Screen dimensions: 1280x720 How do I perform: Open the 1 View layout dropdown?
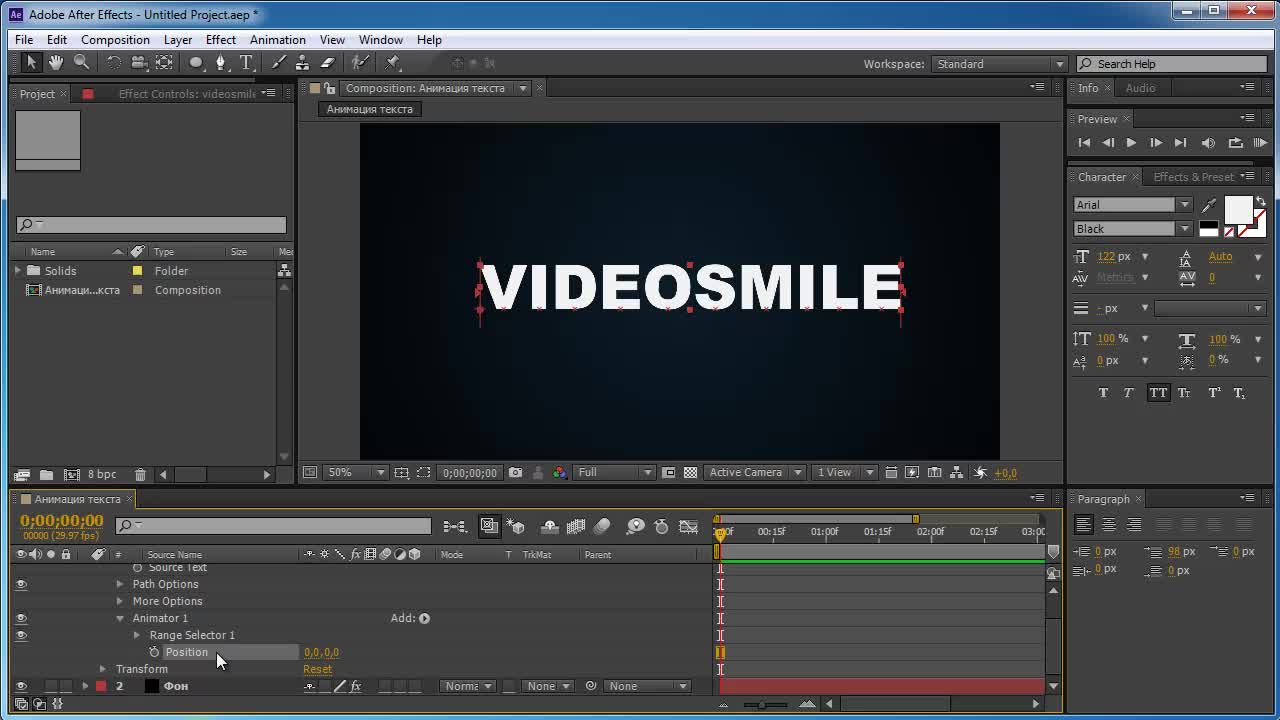pos(845,473)
